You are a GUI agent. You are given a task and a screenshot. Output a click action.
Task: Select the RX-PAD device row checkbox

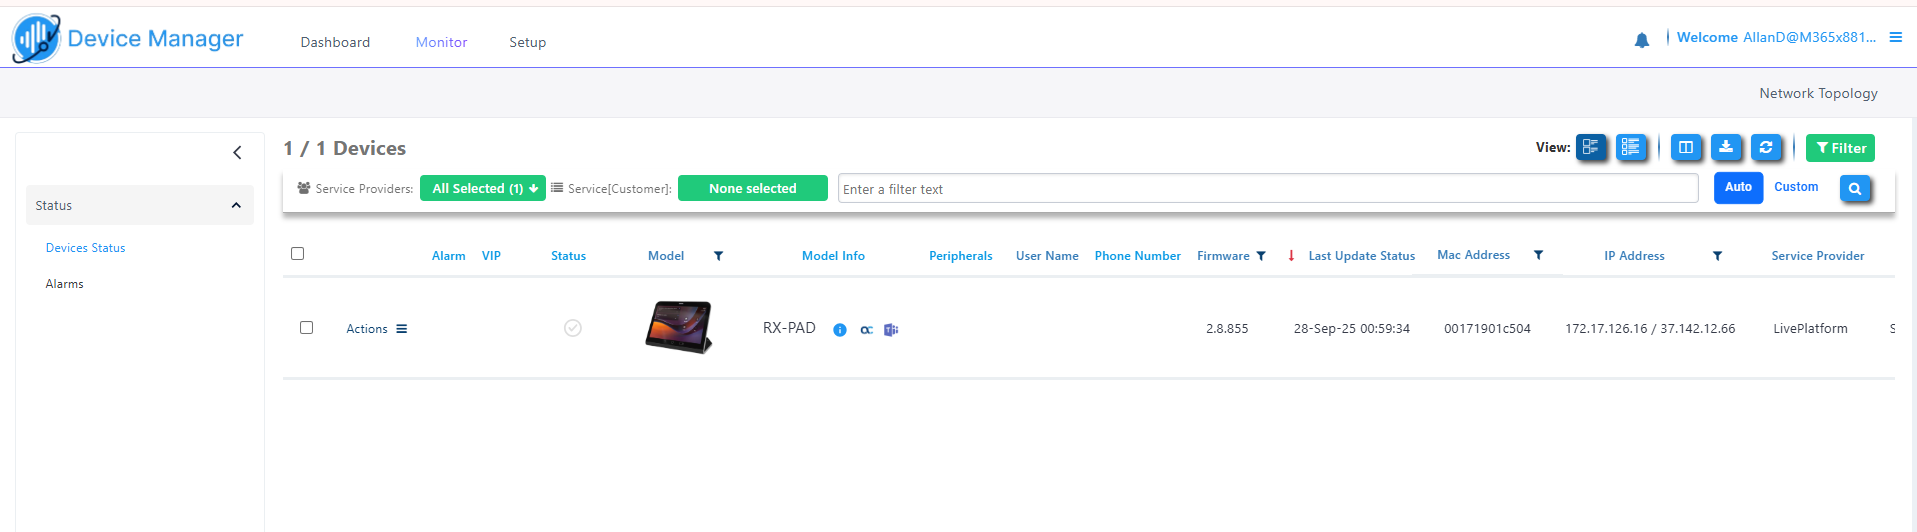(307, 328)
